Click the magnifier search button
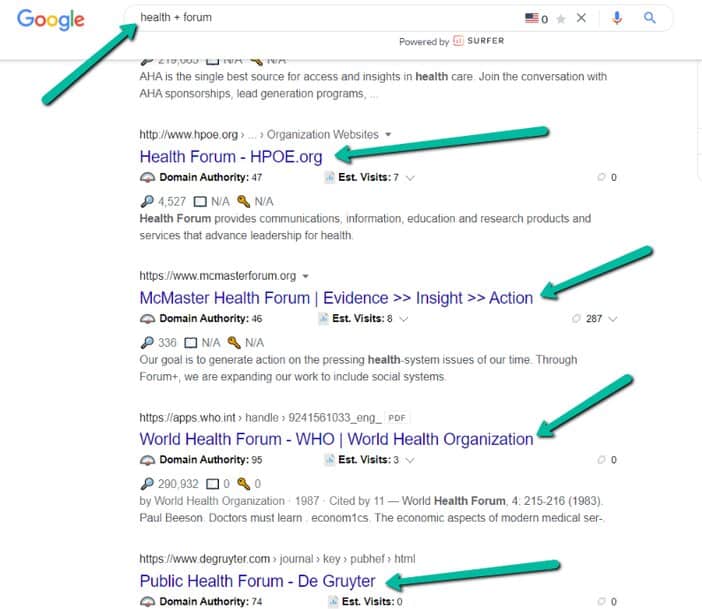The image size is (702, 609). 650,18
